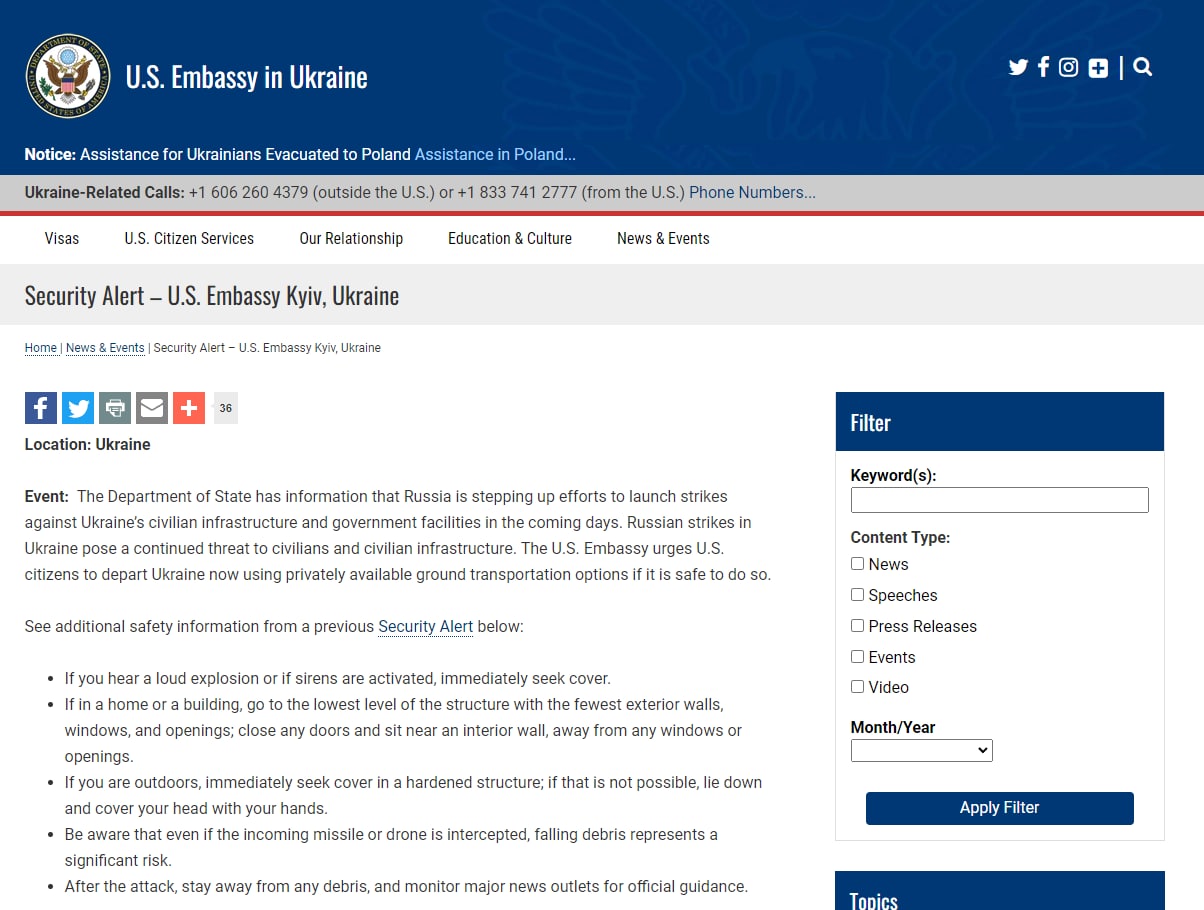Open U.S. Citizen Services menu
The width and height of the screenshot is (1204, 910).
[x=189, y=238]
